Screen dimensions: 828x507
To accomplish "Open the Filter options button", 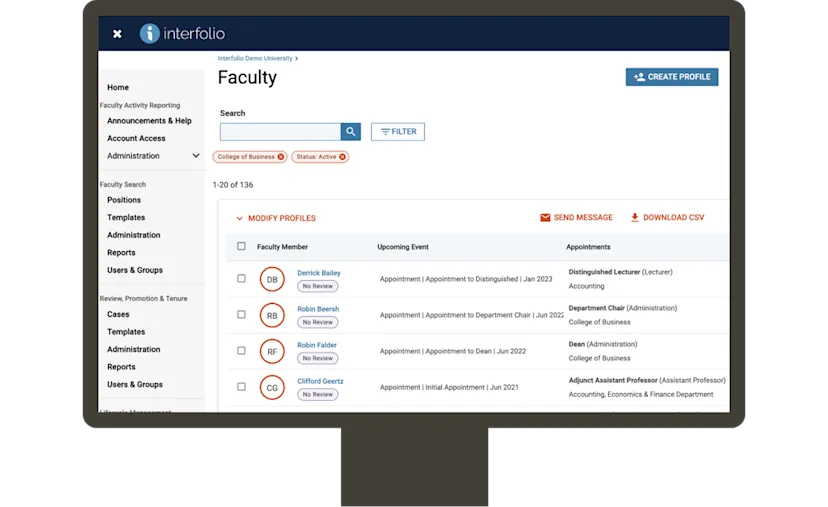I will [398, 132].
